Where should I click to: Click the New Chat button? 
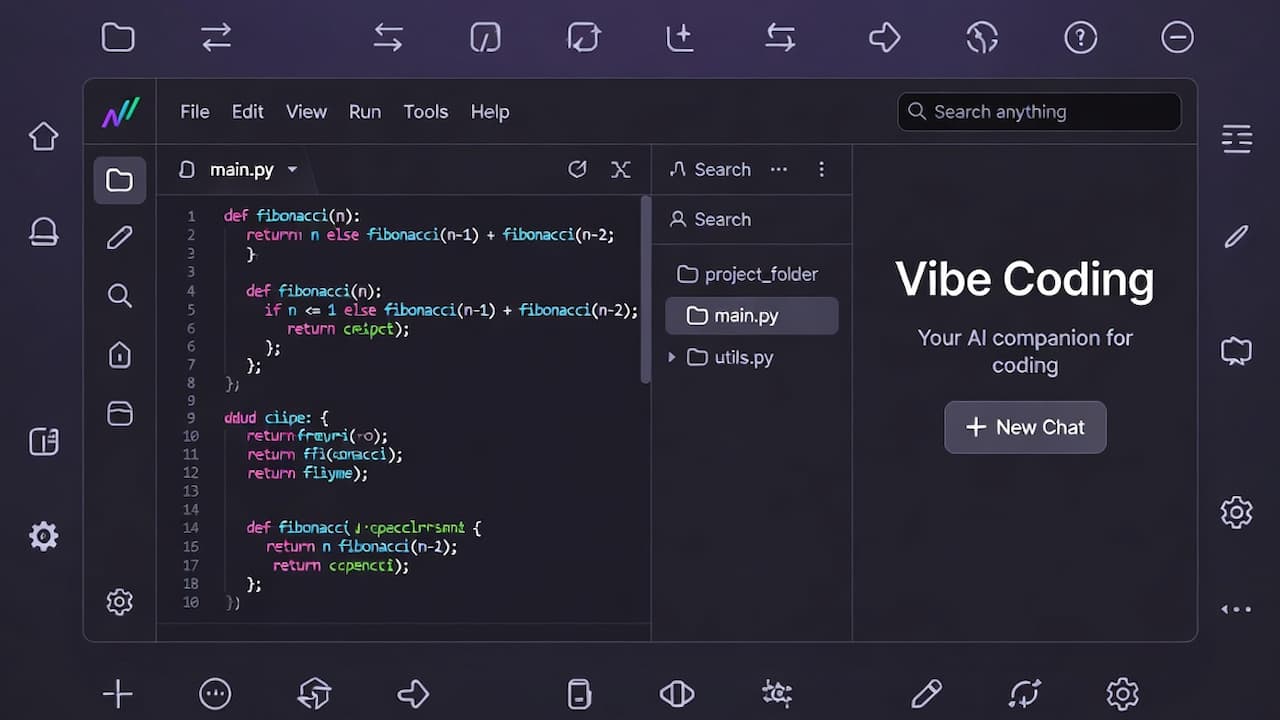tap(1025, 427)
